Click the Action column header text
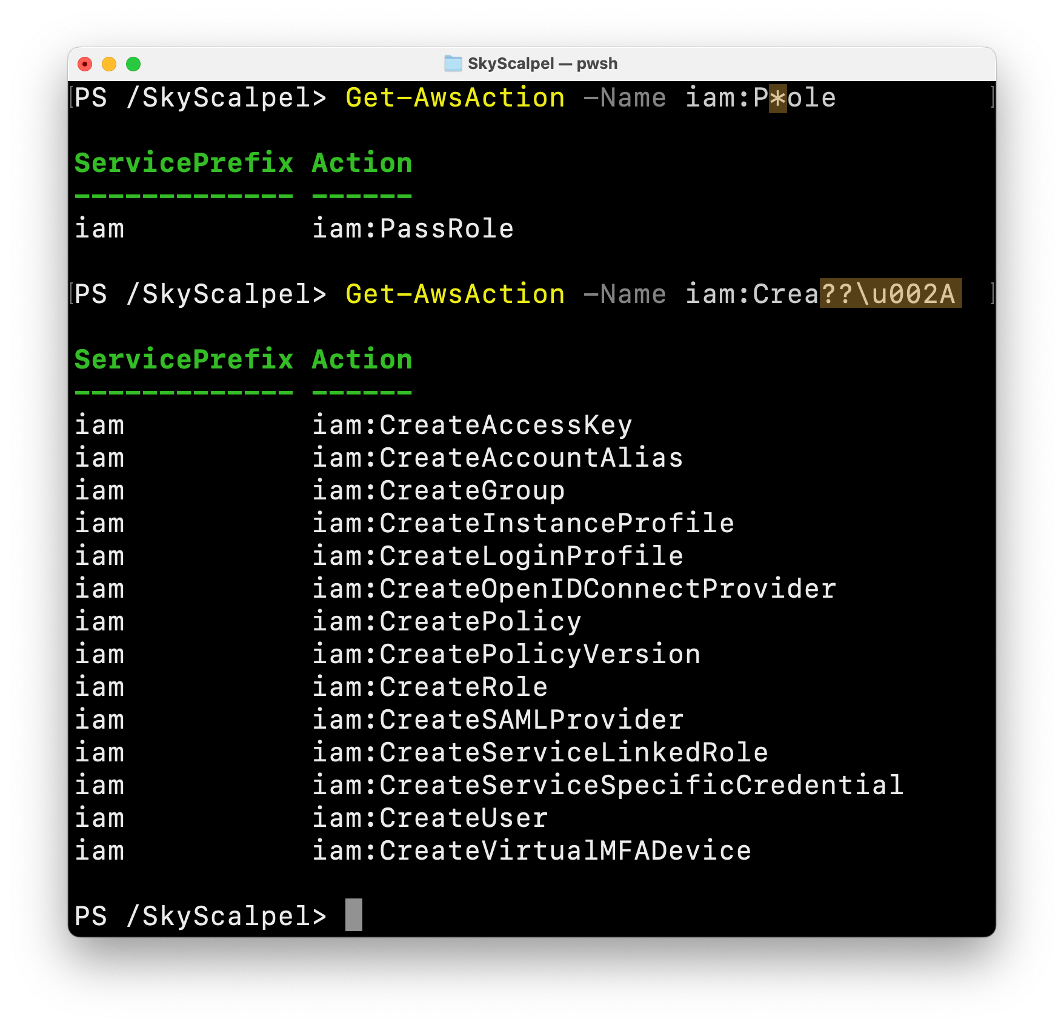 point(362,162)
